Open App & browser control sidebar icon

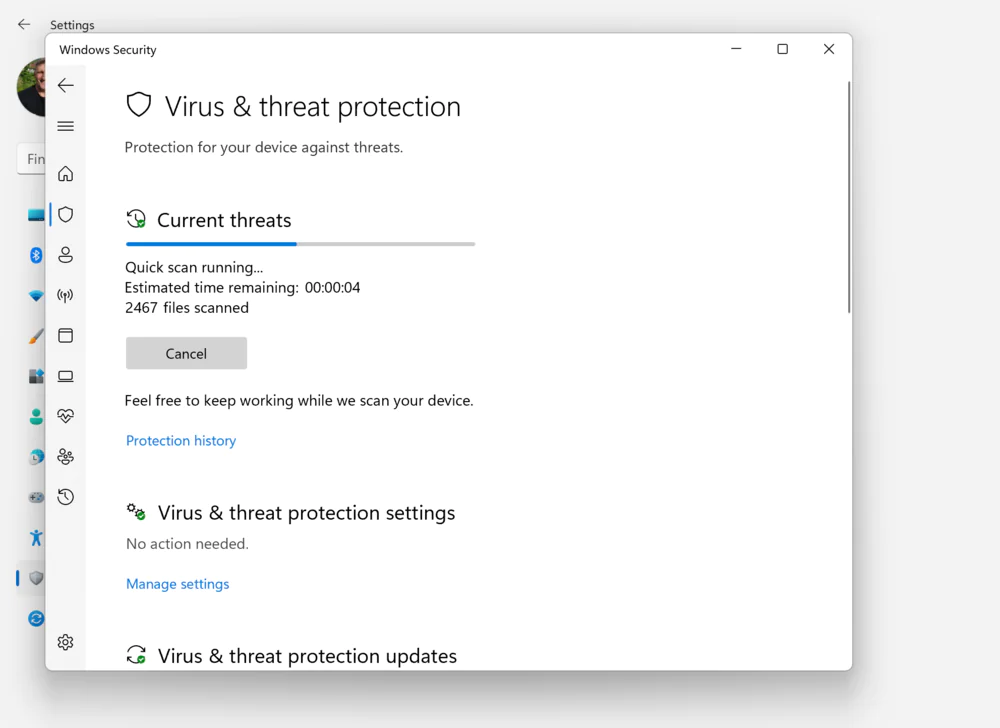pyautogui.click(x=66, y=336)
